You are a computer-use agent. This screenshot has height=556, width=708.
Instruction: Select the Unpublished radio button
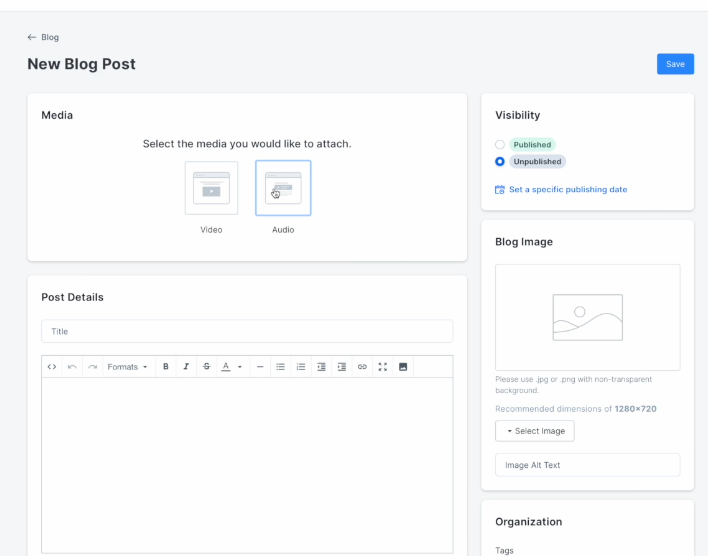pos(500,161)
